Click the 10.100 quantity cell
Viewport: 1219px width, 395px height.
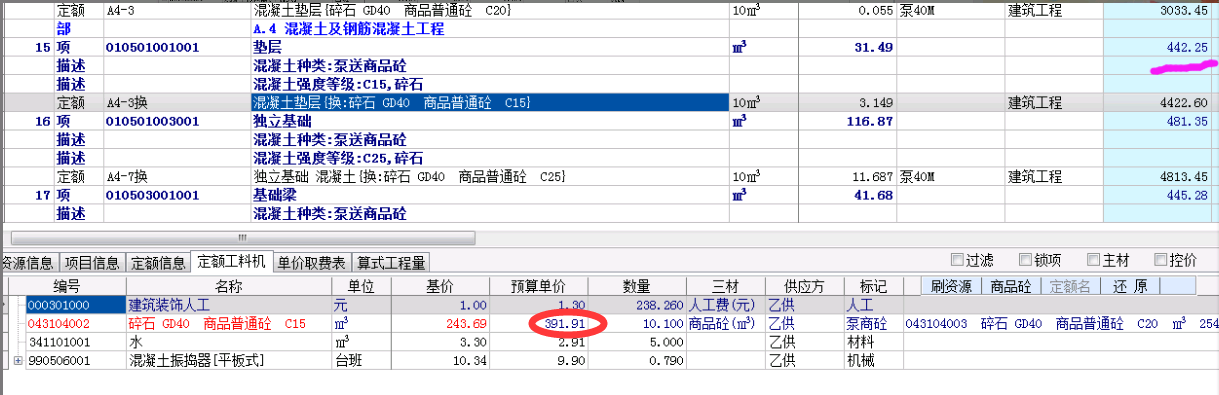637,323
